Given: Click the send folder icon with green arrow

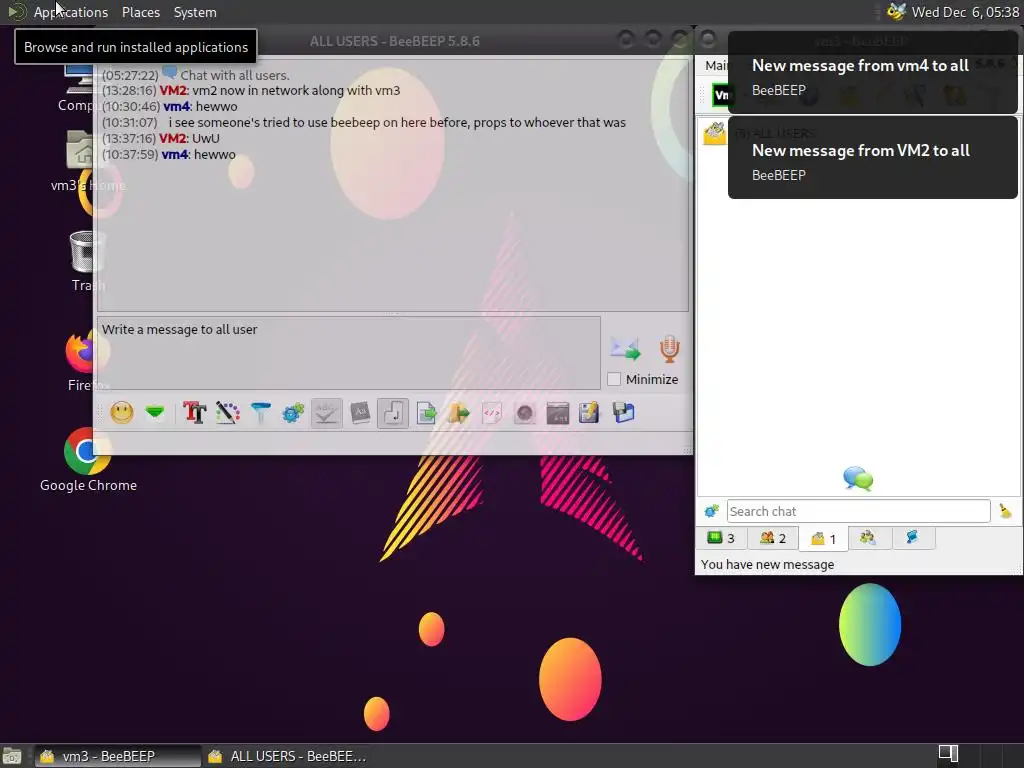Looking at the screenshot, I should click(458, 413).
